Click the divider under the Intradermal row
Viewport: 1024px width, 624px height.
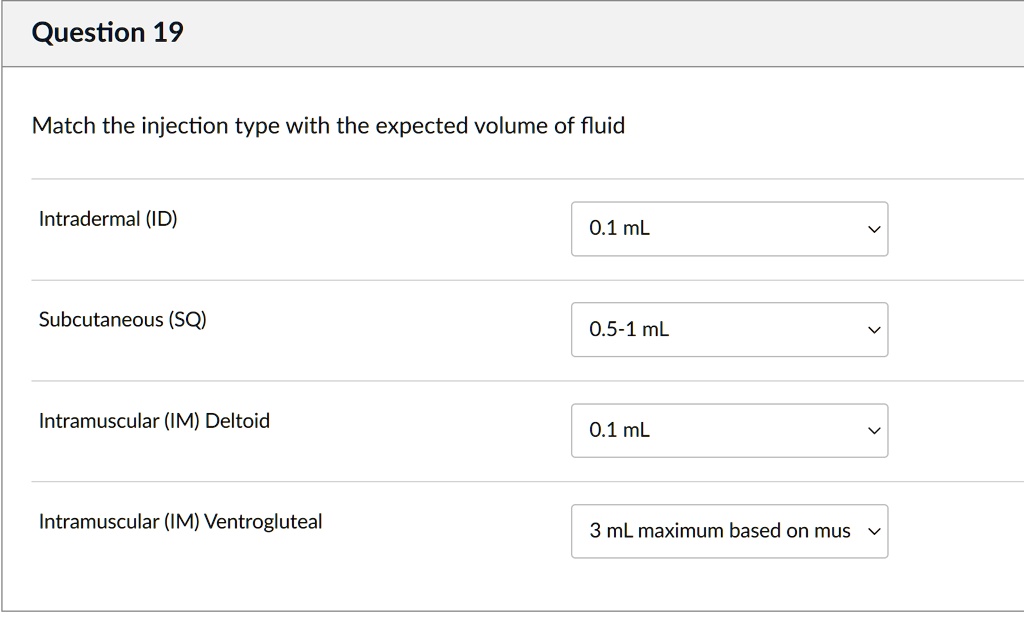tap(512, 279)
